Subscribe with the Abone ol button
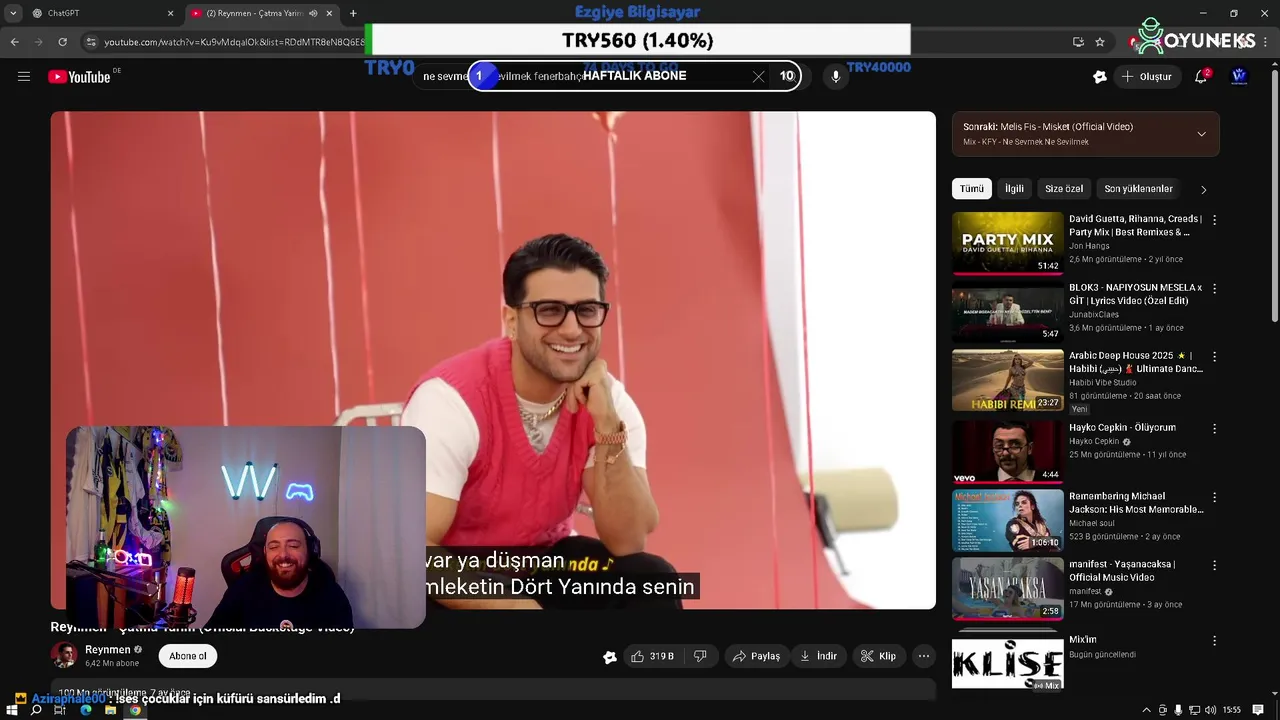Screen dimensions: 1280x720 tap(188, 656)
